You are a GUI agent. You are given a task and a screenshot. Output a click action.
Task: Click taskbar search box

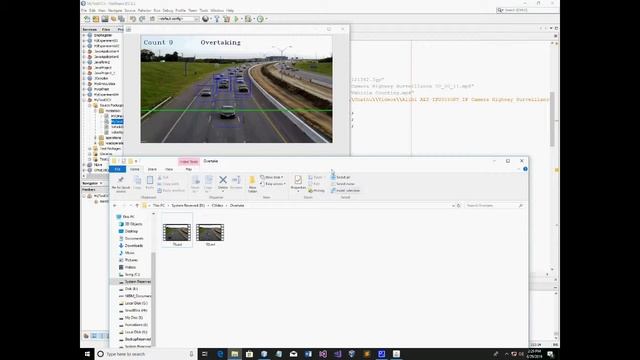146,354
